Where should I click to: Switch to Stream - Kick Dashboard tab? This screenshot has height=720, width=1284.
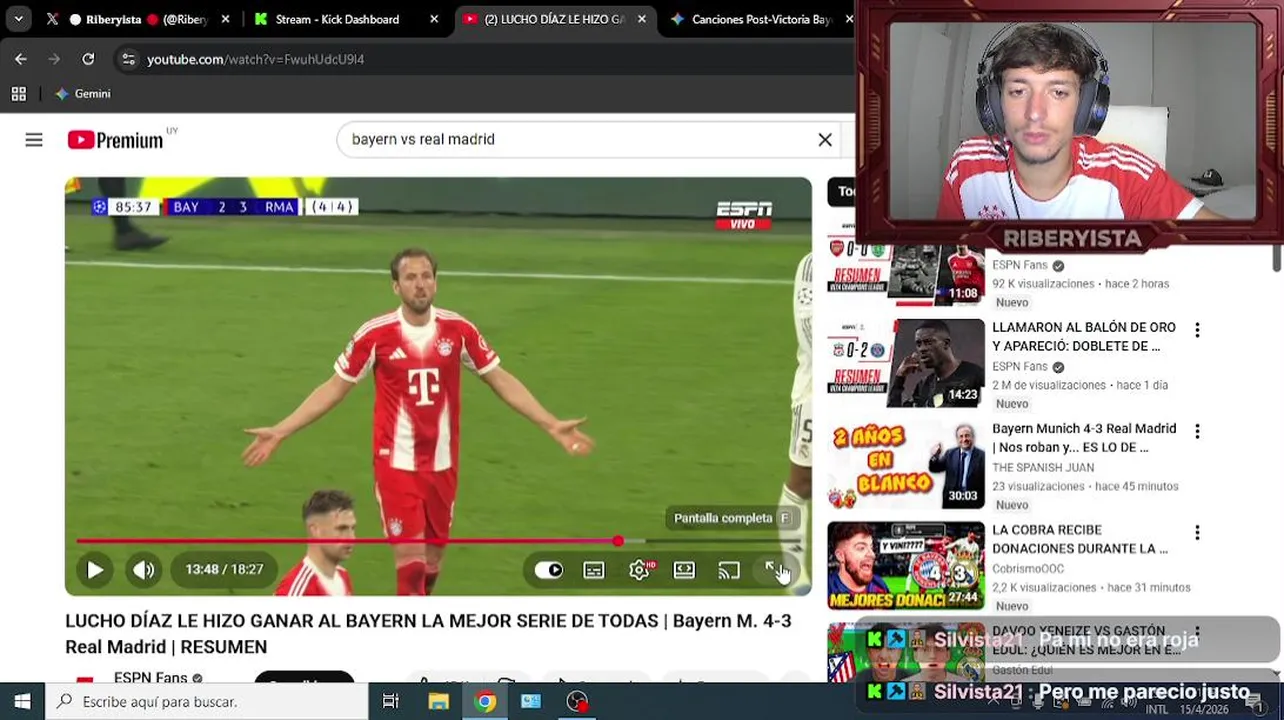pos(345,19)
